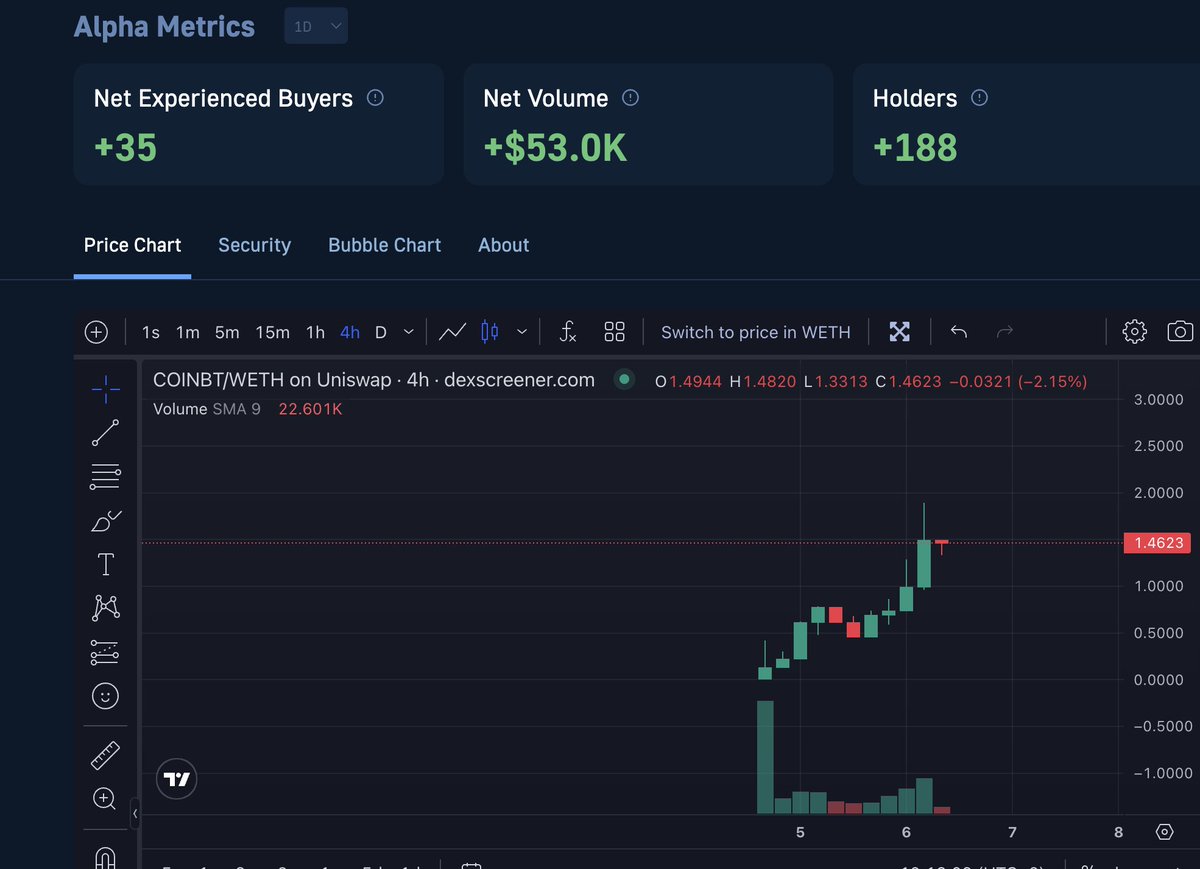
Task: Select the crosshair cursor tool
Action: 105,389
